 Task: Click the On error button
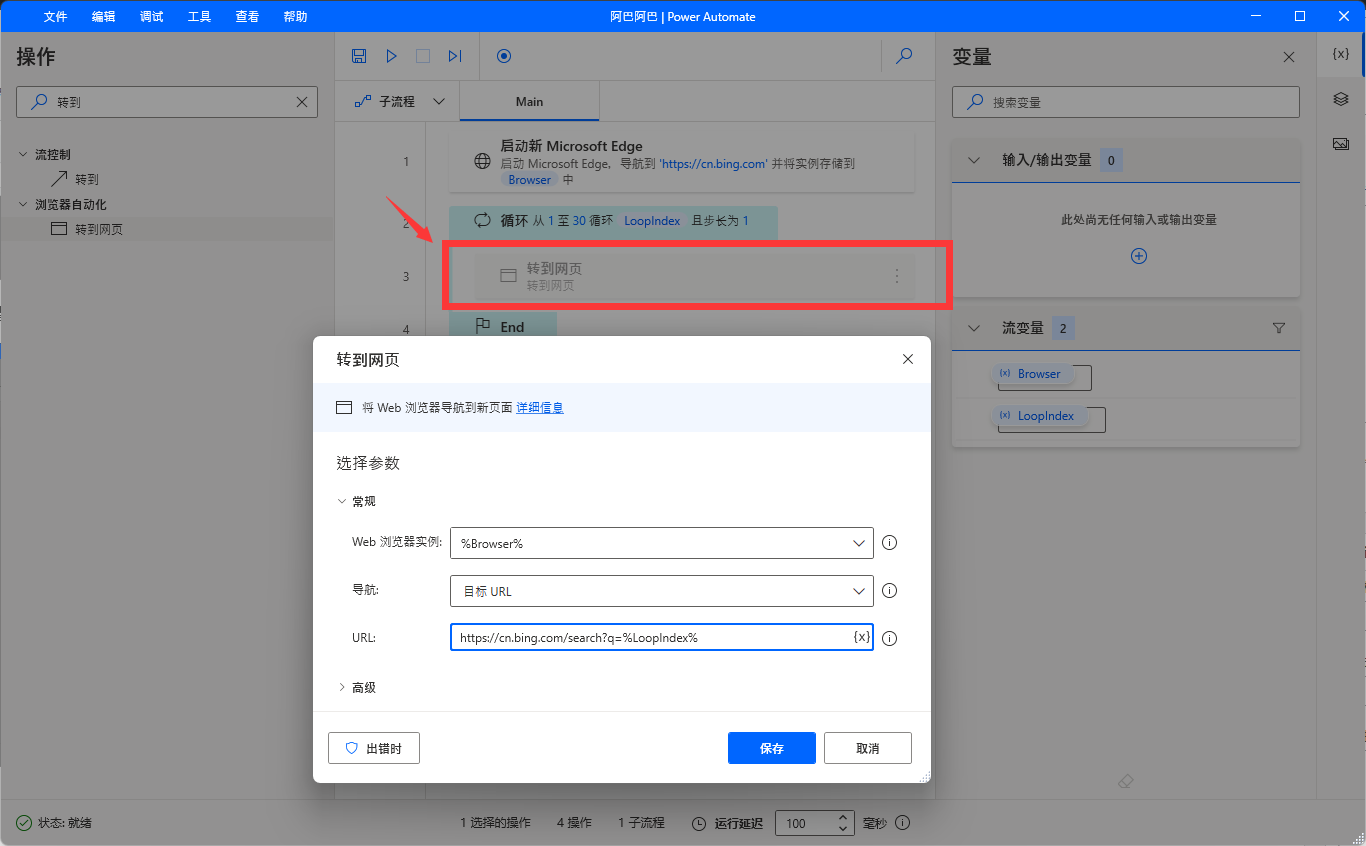coord(374,748)
